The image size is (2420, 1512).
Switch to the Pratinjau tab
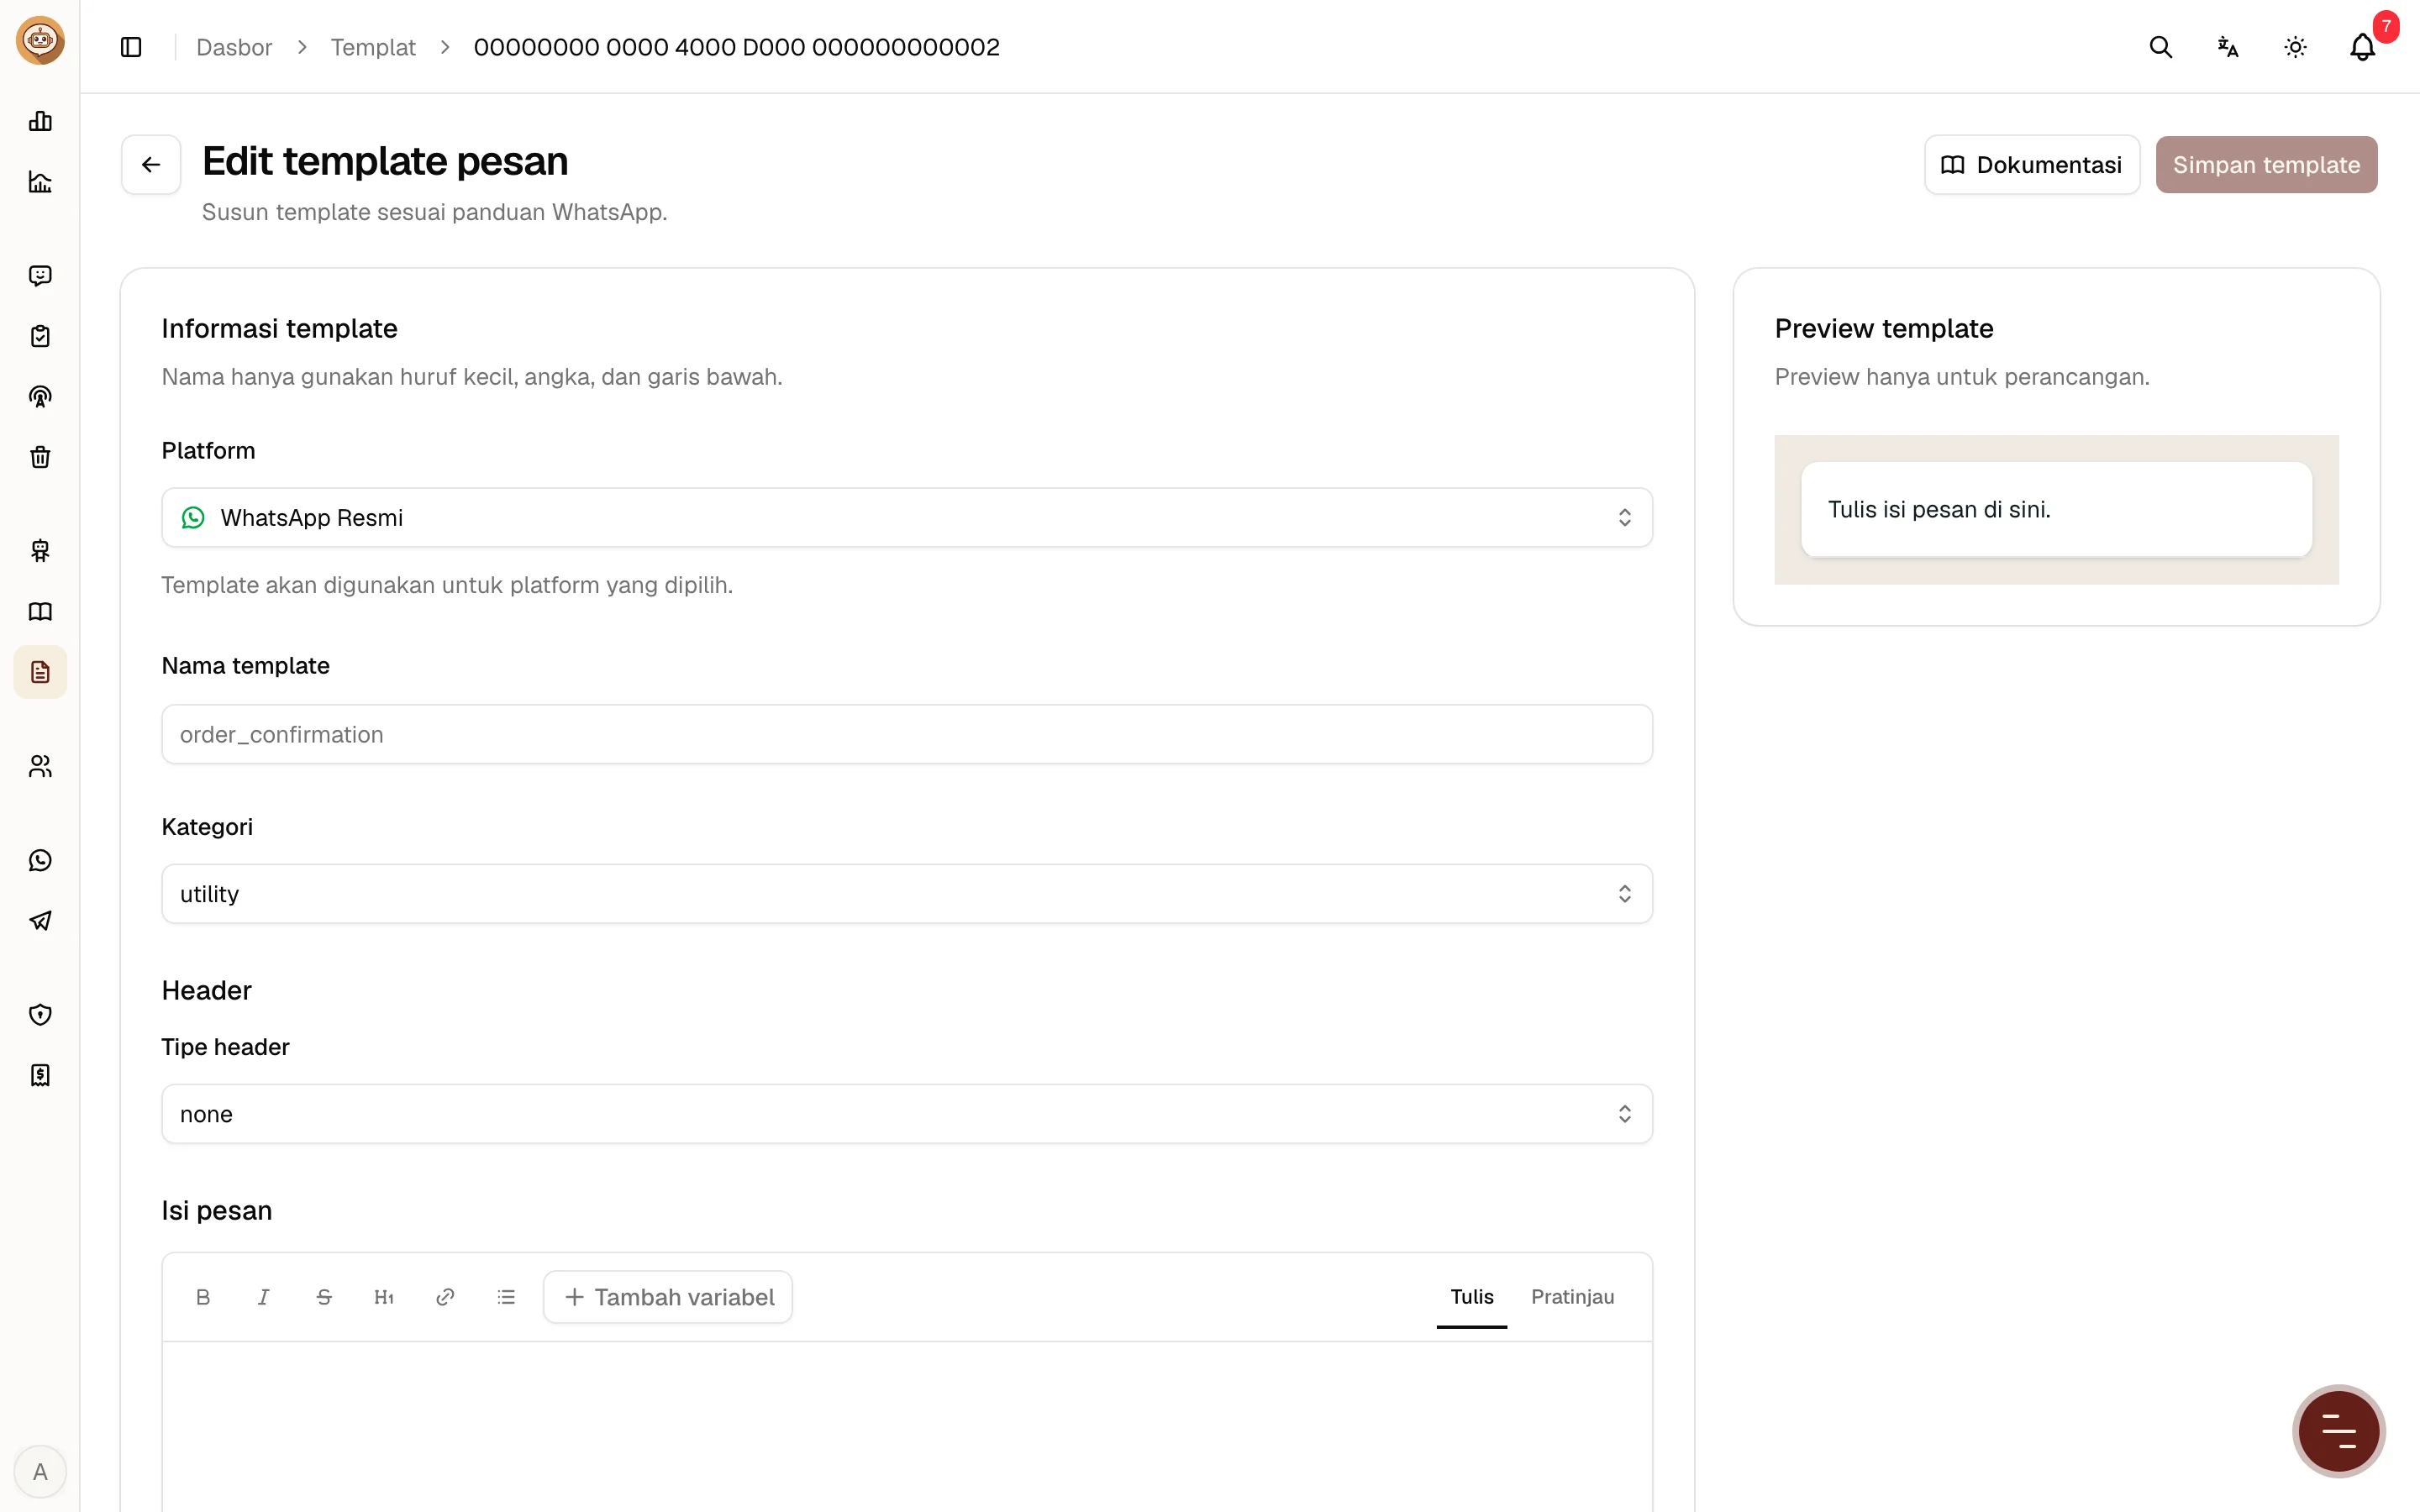(x=1572, y=1297)
